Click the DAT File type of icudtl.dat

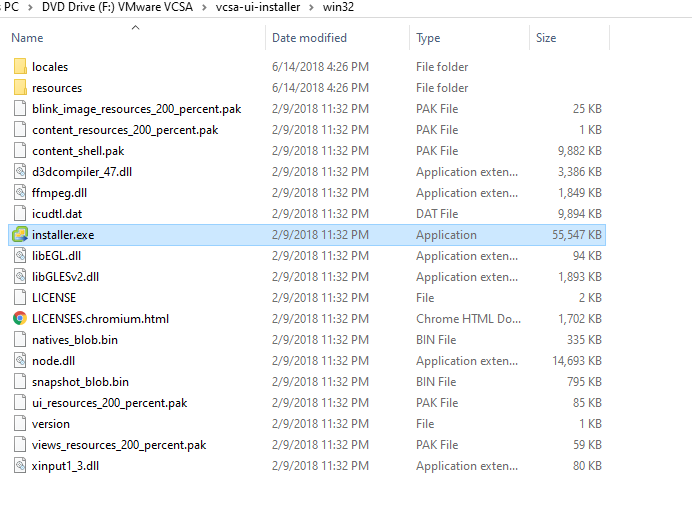[x=437, y=214]
